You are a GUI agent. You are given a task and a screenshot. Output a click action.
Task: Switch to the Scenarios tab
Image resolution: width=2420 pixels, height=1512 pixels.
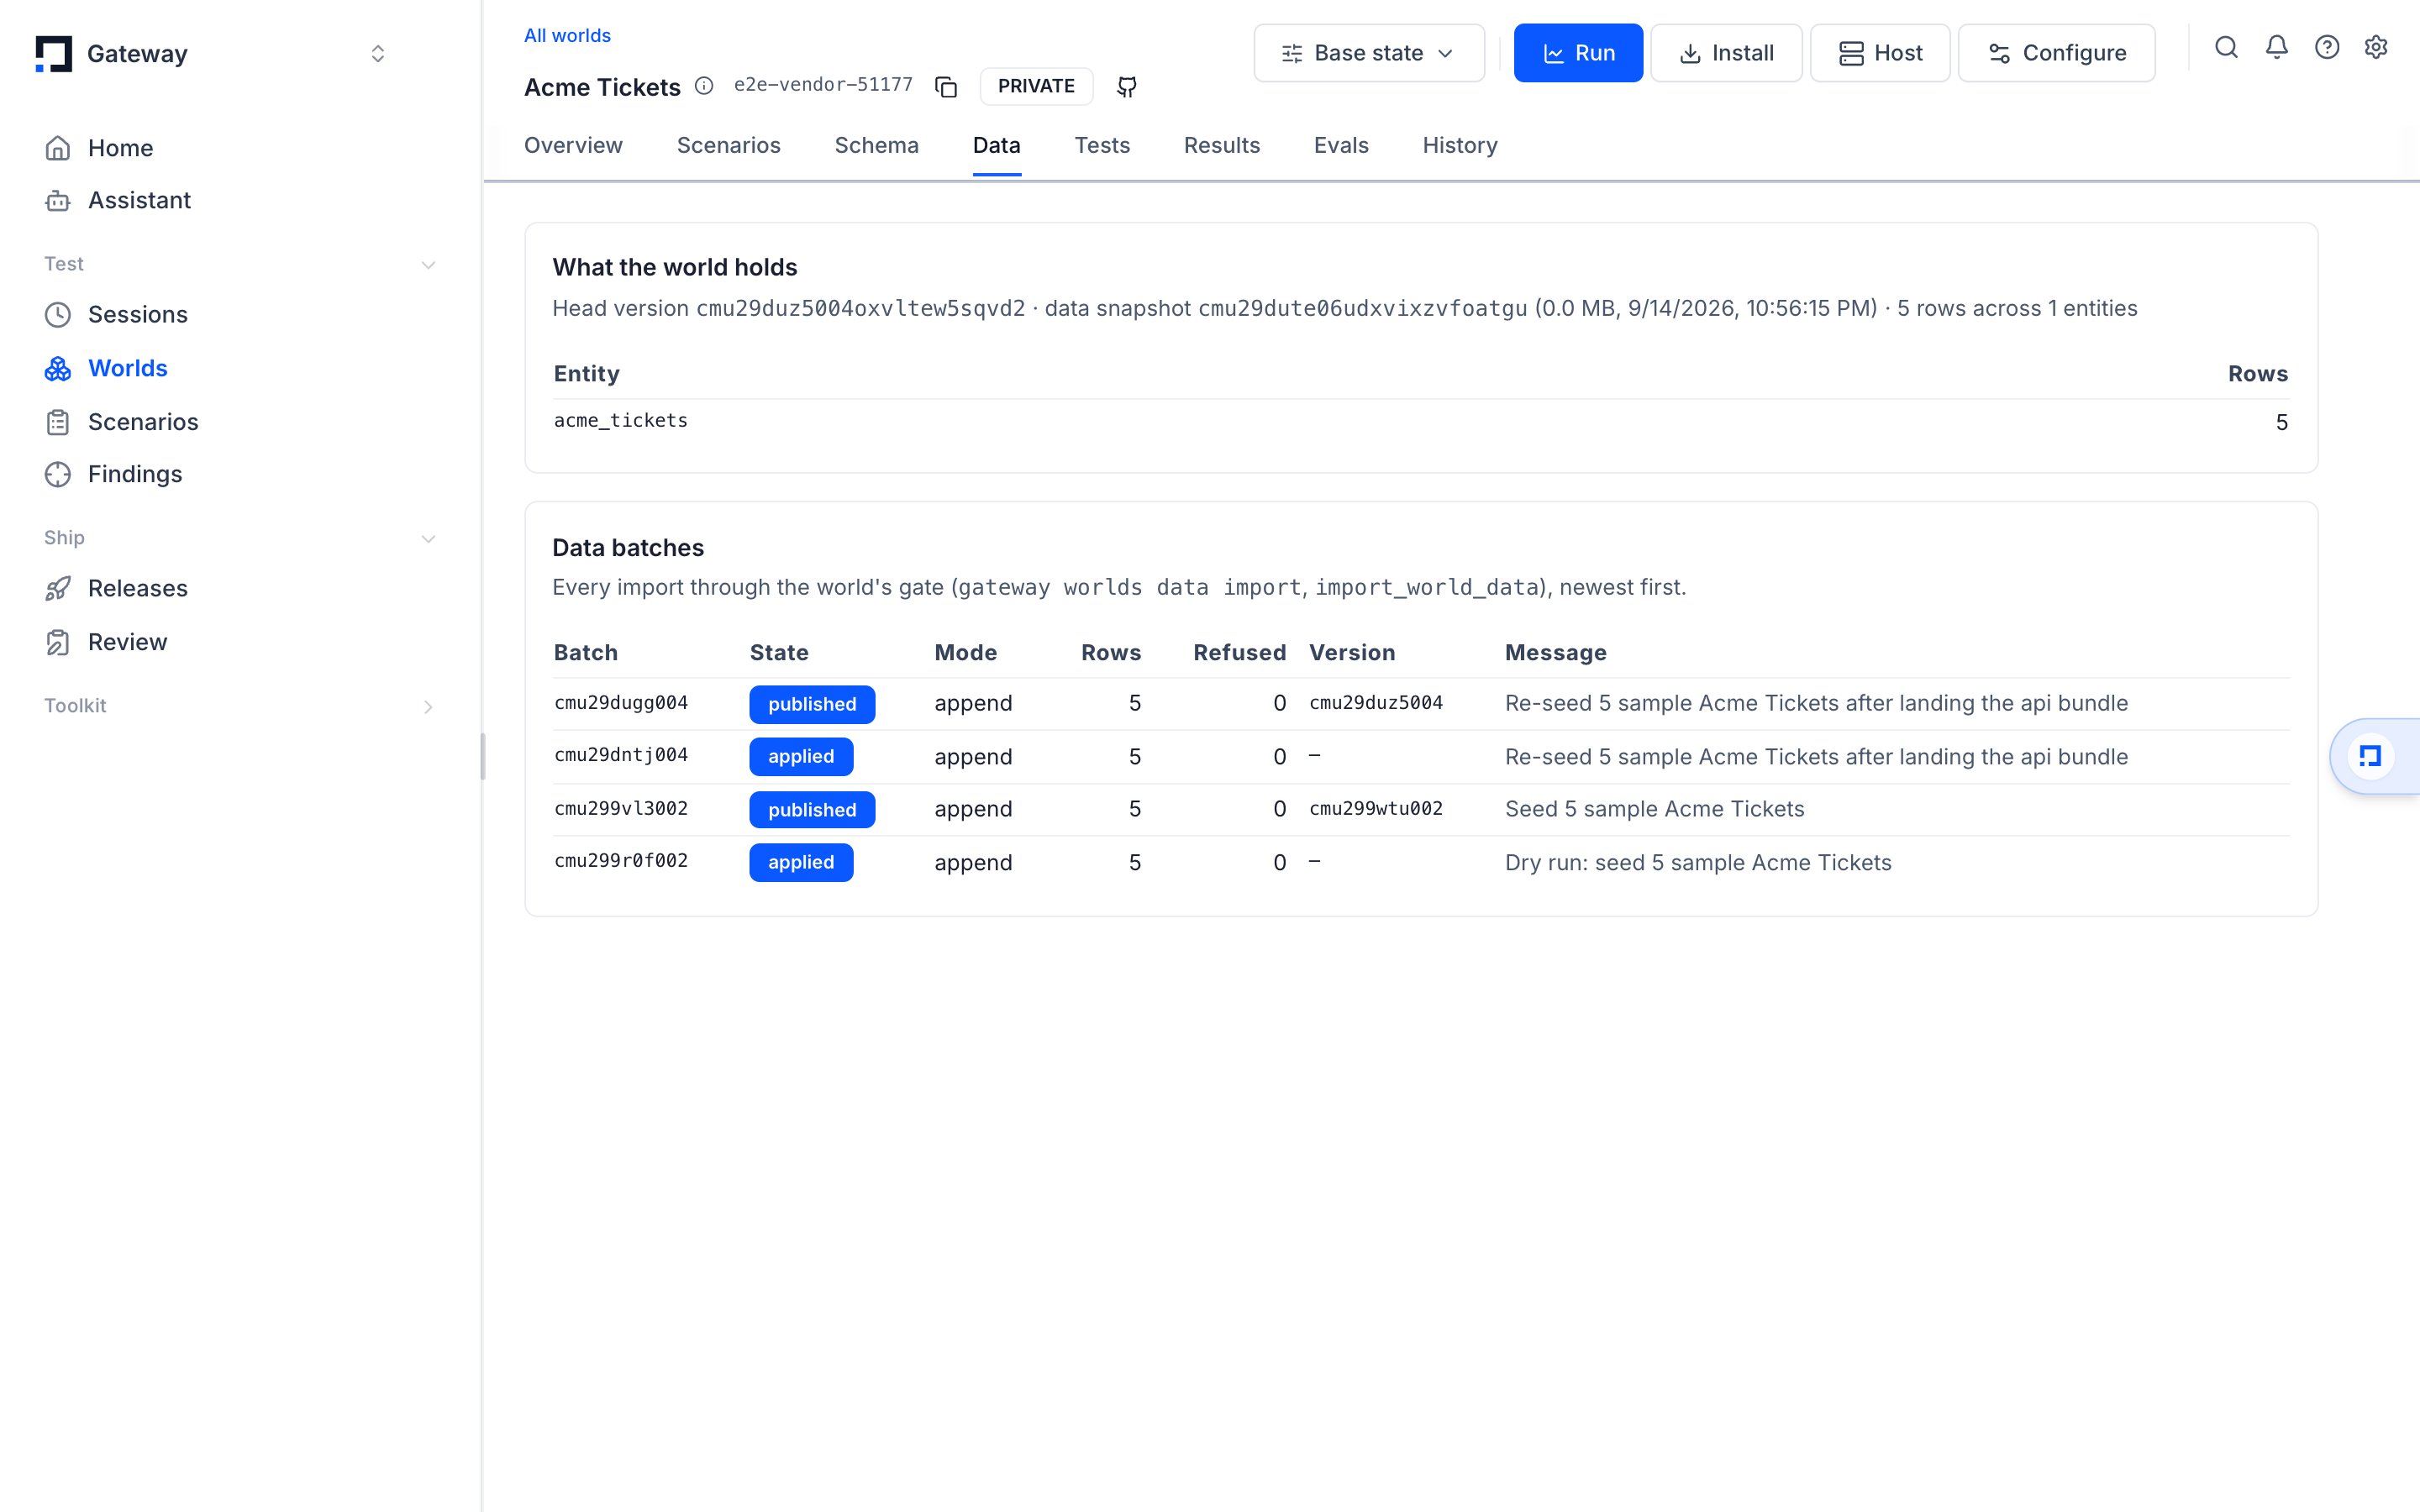(x=728, y=146)
